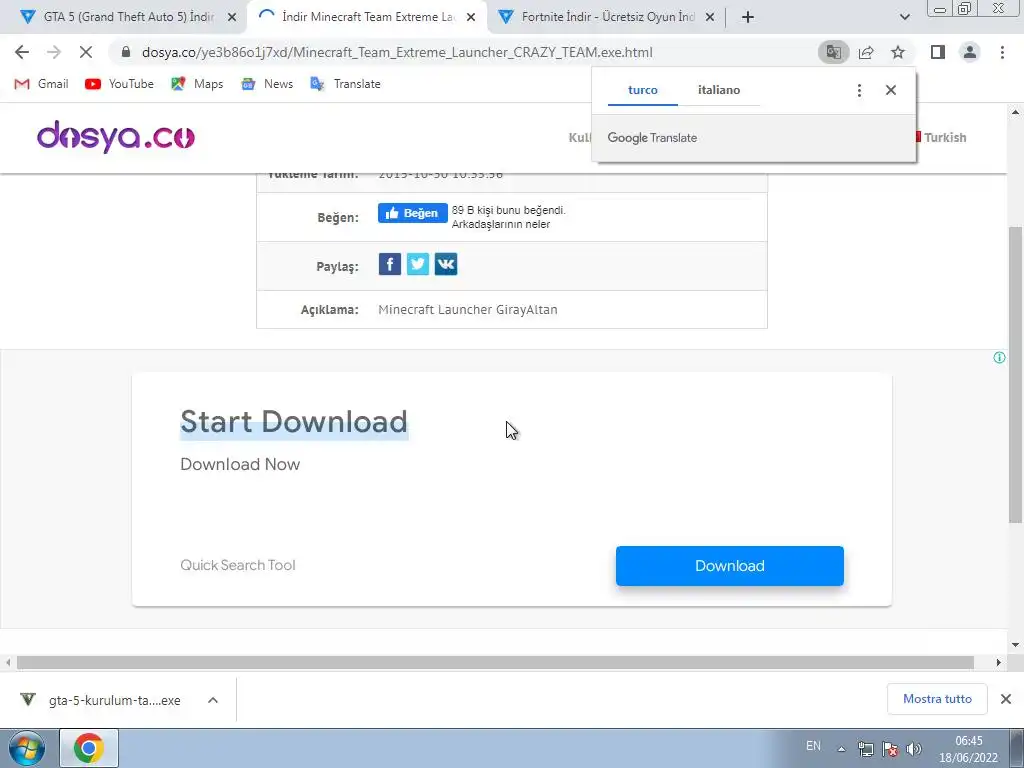This screenshot has height=768, width=1024.
Task: Open News bookmark
Action: (267, 84)
